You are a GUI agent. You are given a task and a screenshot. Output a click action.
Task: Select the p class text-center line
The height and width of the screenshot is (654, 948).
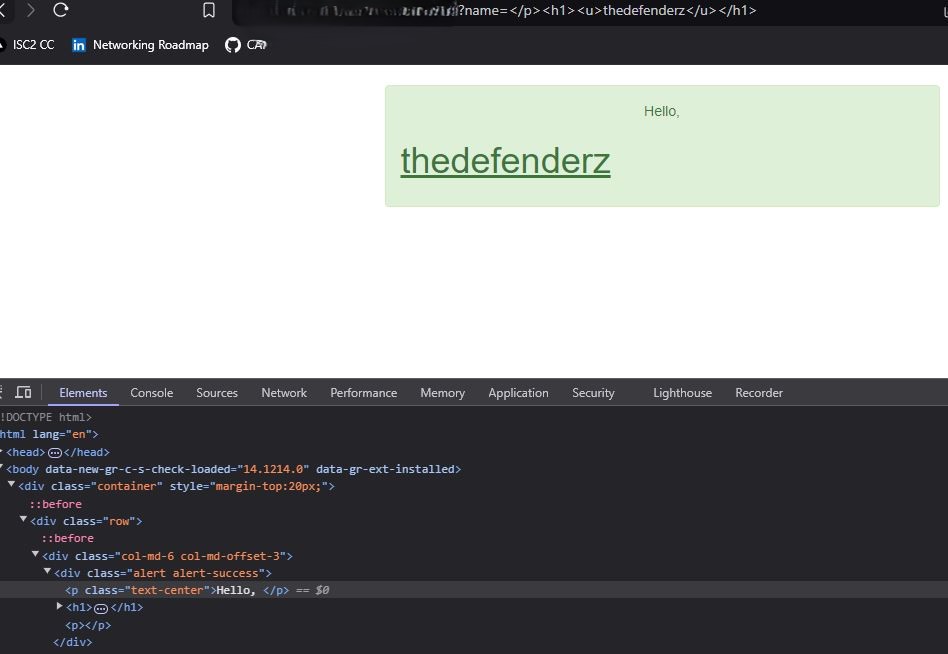pos(474,590)
